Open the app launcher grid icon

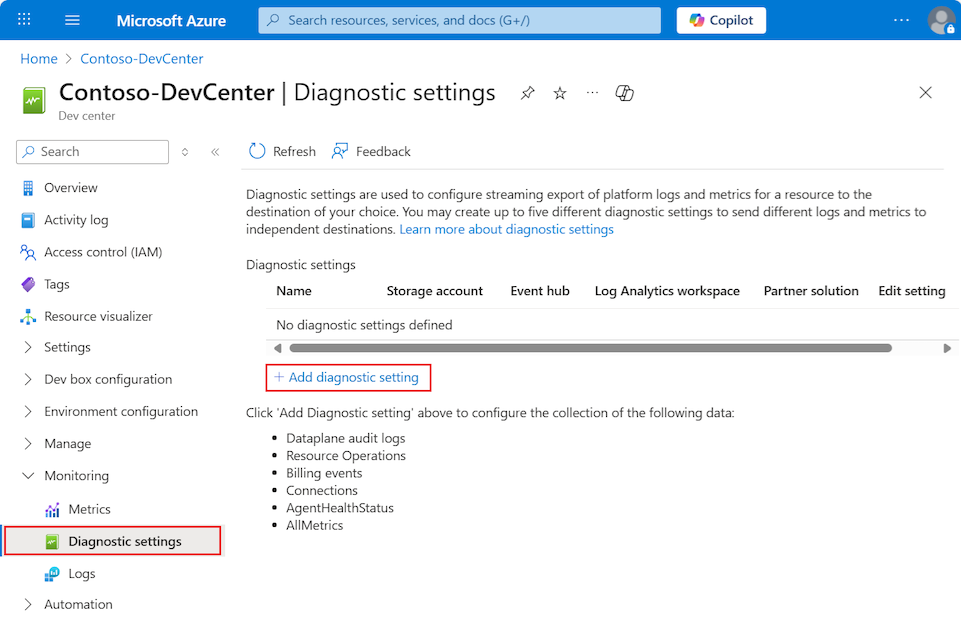tap(23, 20)
